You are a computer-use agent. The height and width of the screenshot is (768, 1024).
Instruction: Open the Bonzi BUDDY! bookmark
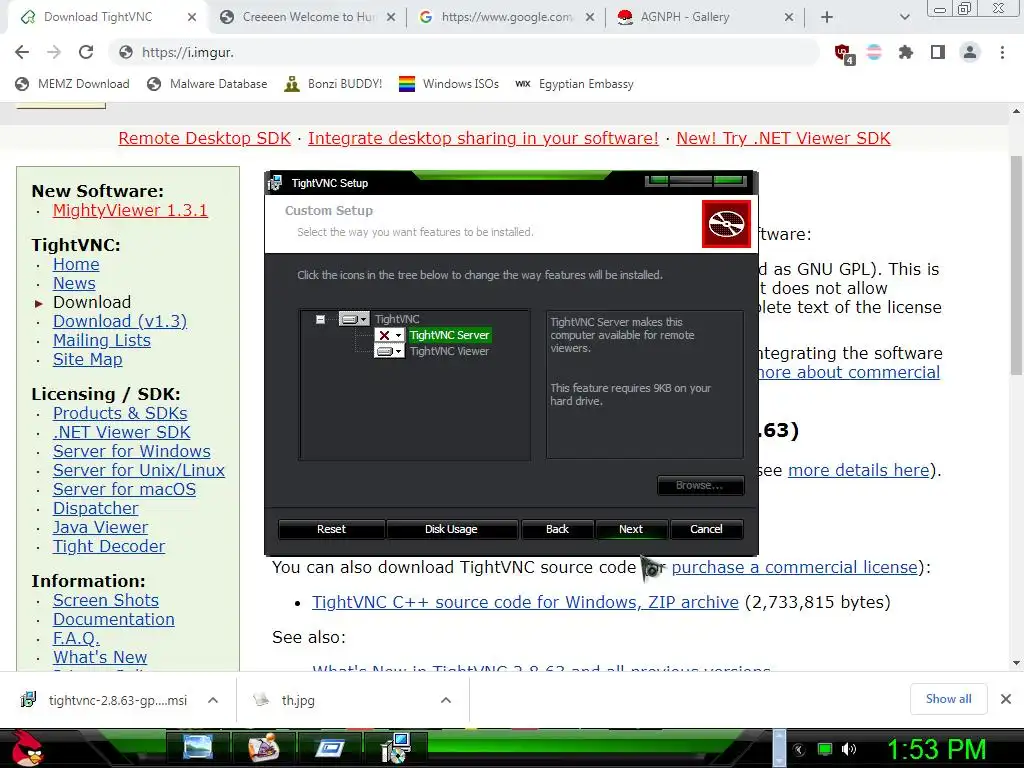333,84
